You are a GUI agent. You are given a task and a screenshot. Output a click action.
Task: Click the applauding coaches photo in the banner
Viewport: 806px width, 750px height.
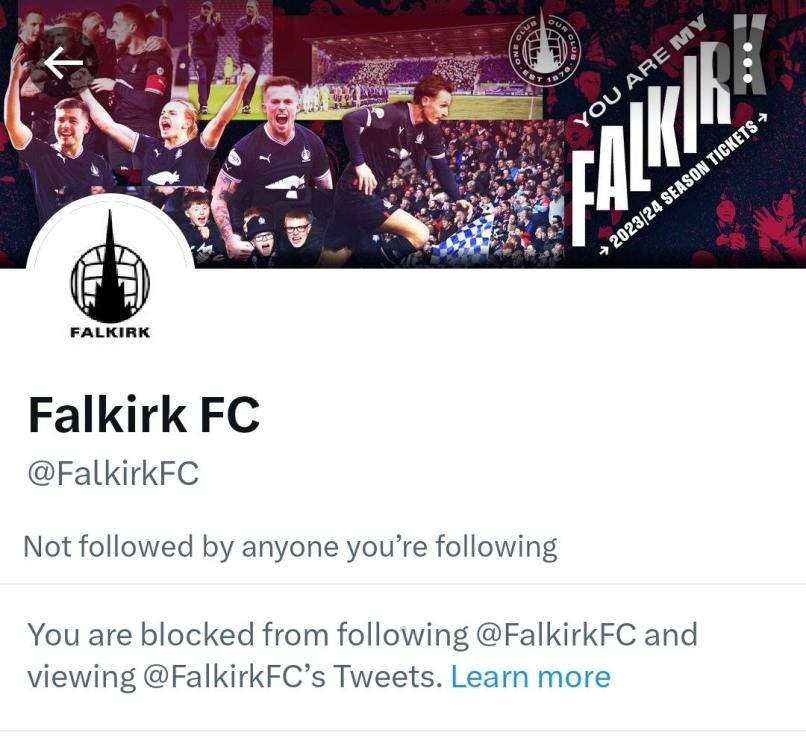coord(230,57)
